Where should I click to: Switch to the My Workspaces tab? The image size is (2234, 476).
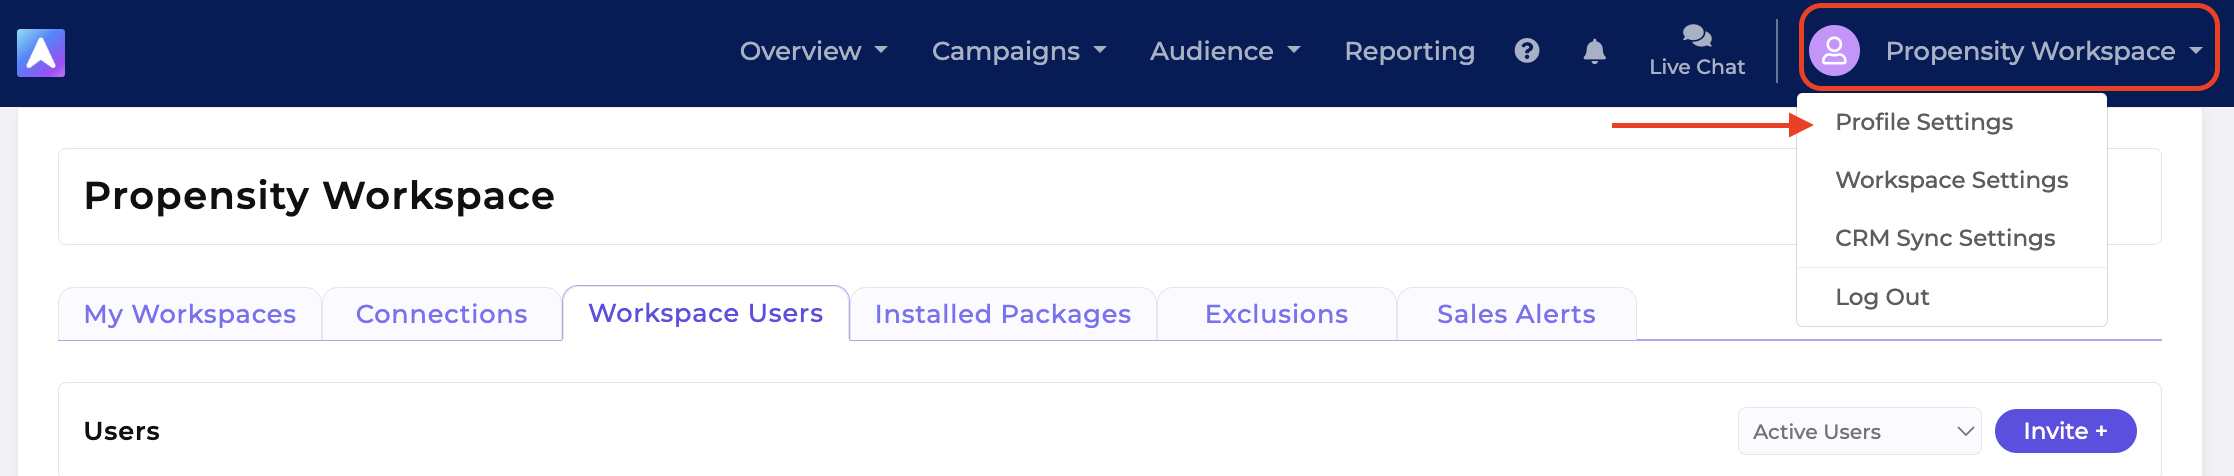pyautogui.click(x=190, y=314)
